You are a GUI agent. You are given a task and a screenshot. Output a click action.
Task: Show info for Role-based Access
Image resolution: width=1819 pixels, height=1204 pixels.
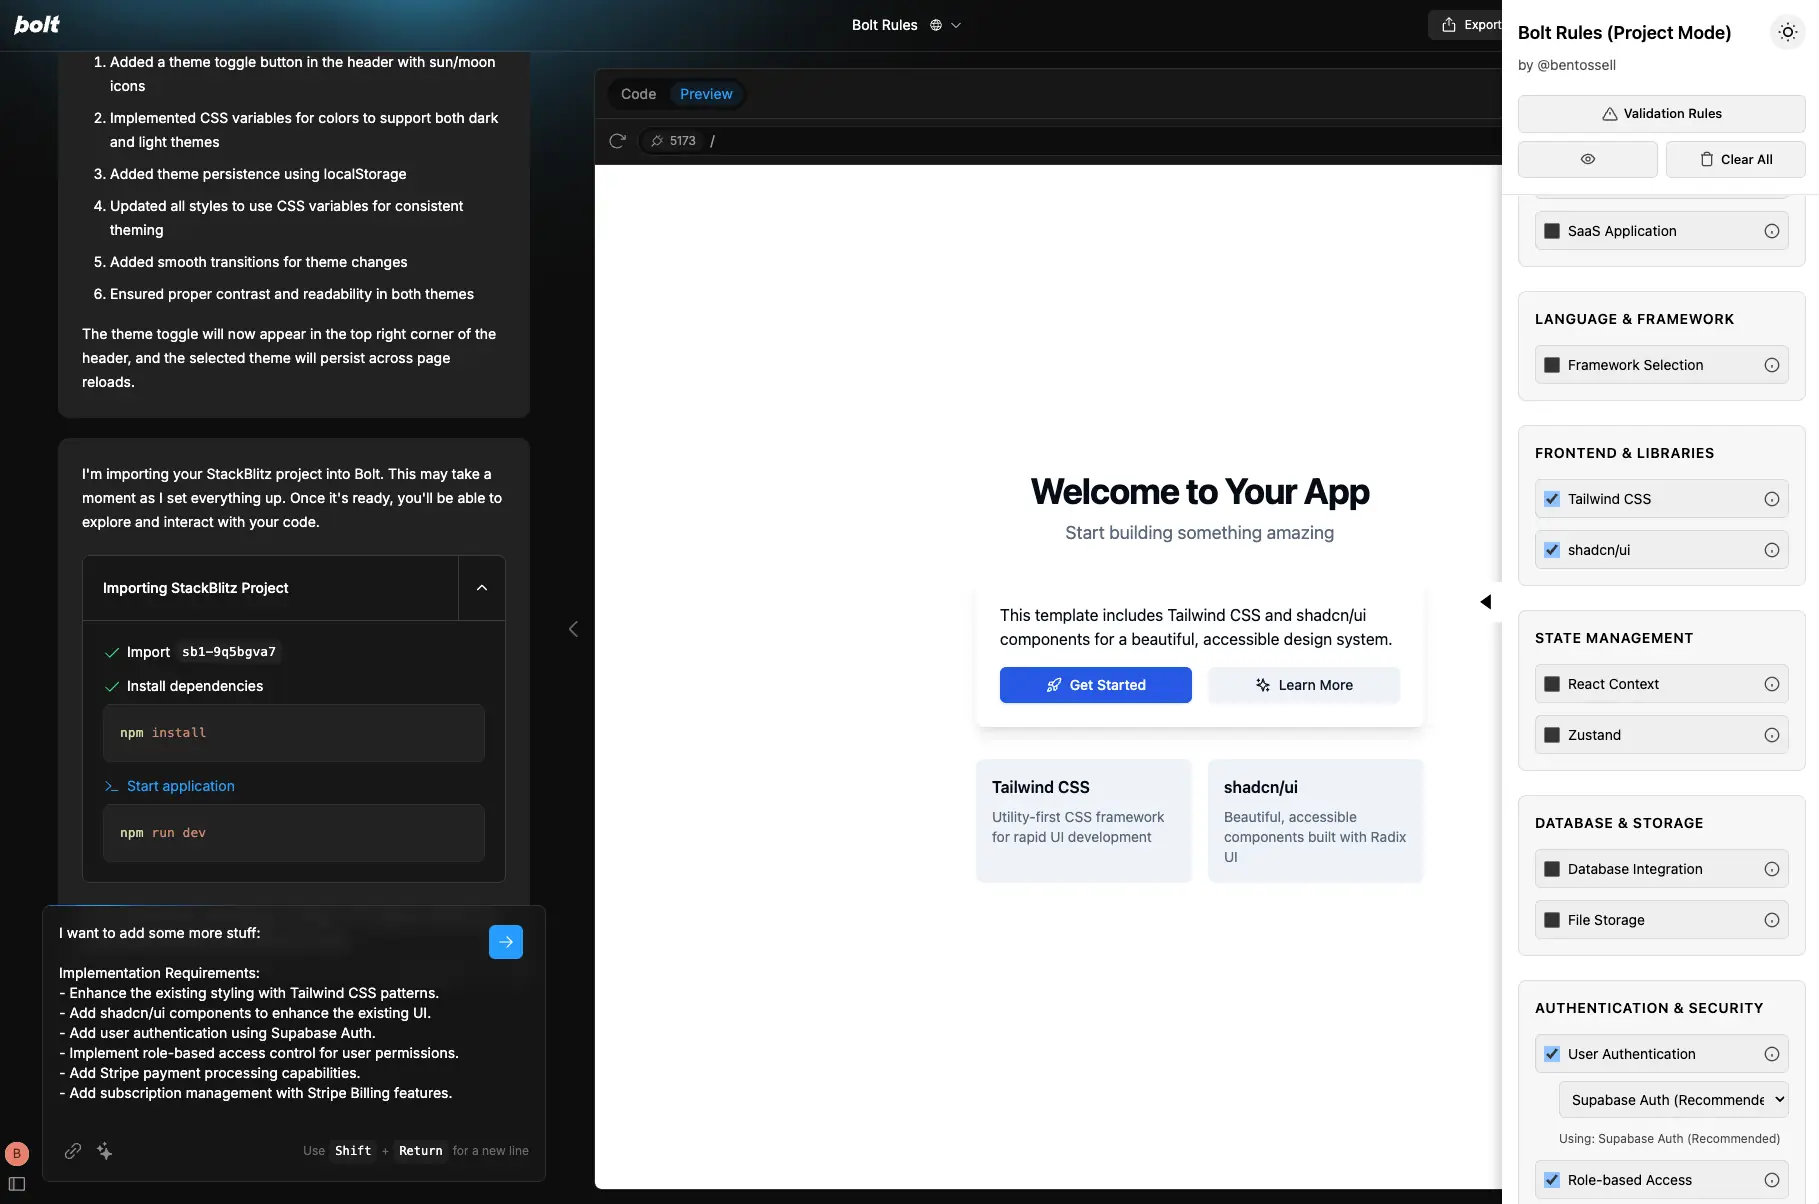click(x=1772, y=1180)
